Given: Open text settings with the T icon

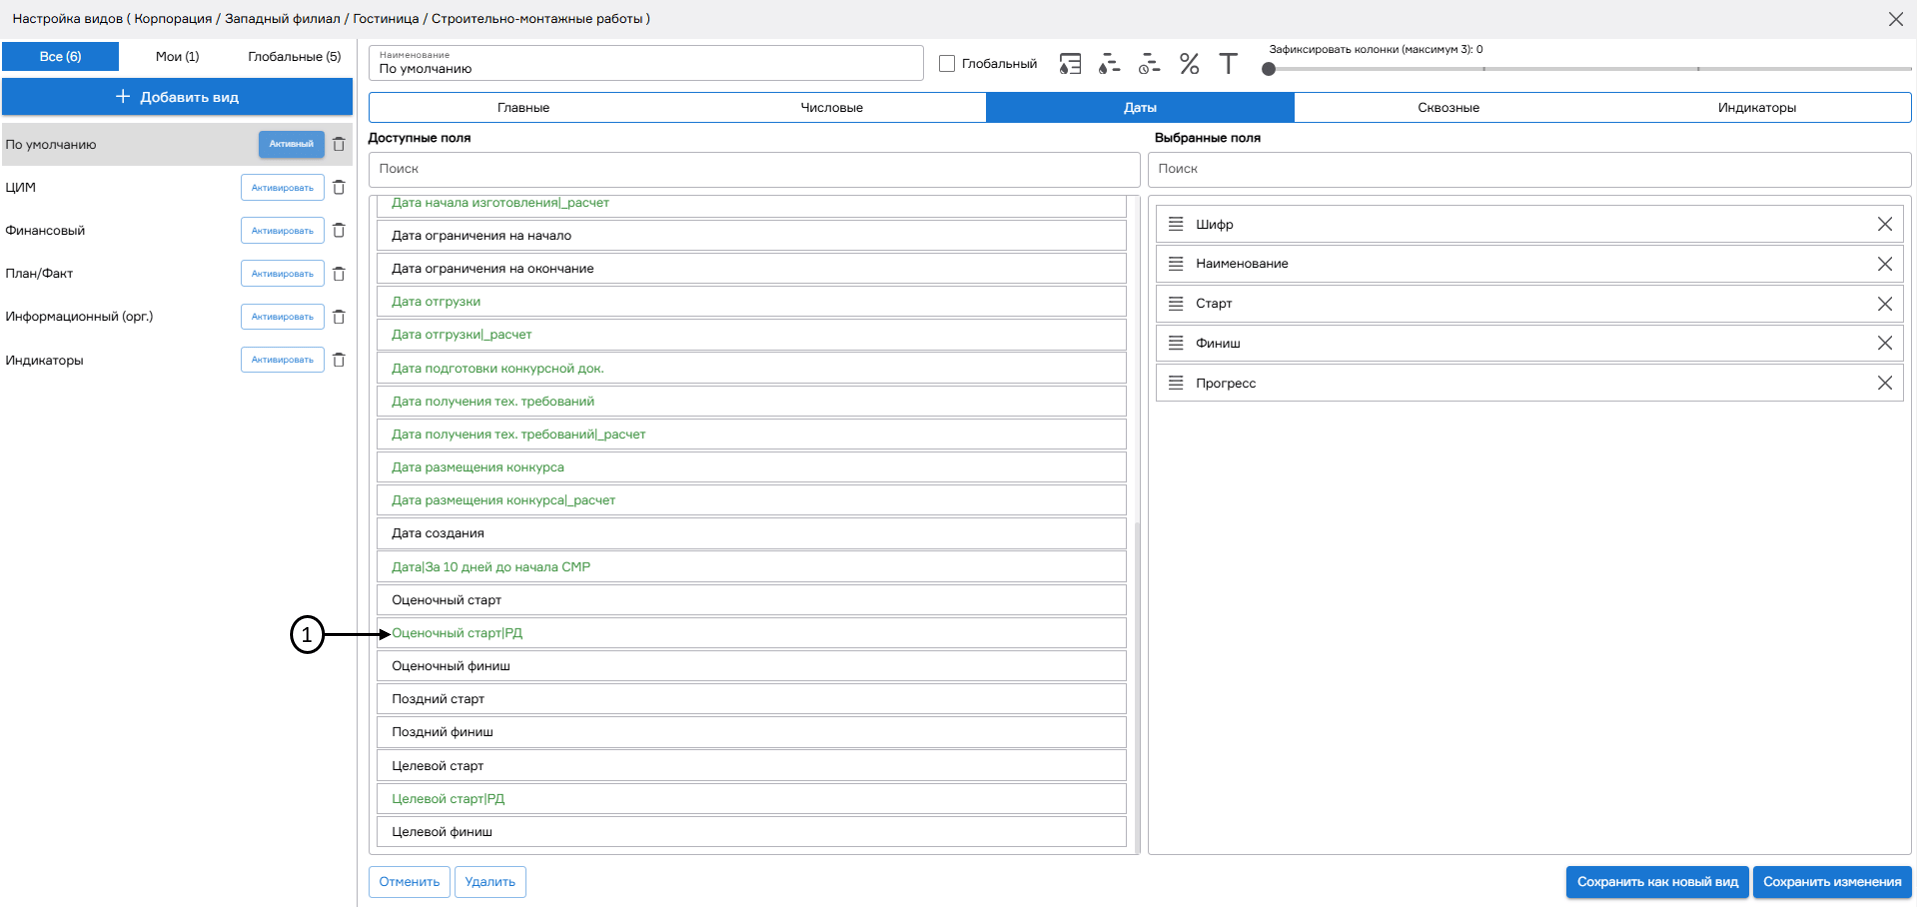Looking at the screenshot, I should coord(1228,65).
